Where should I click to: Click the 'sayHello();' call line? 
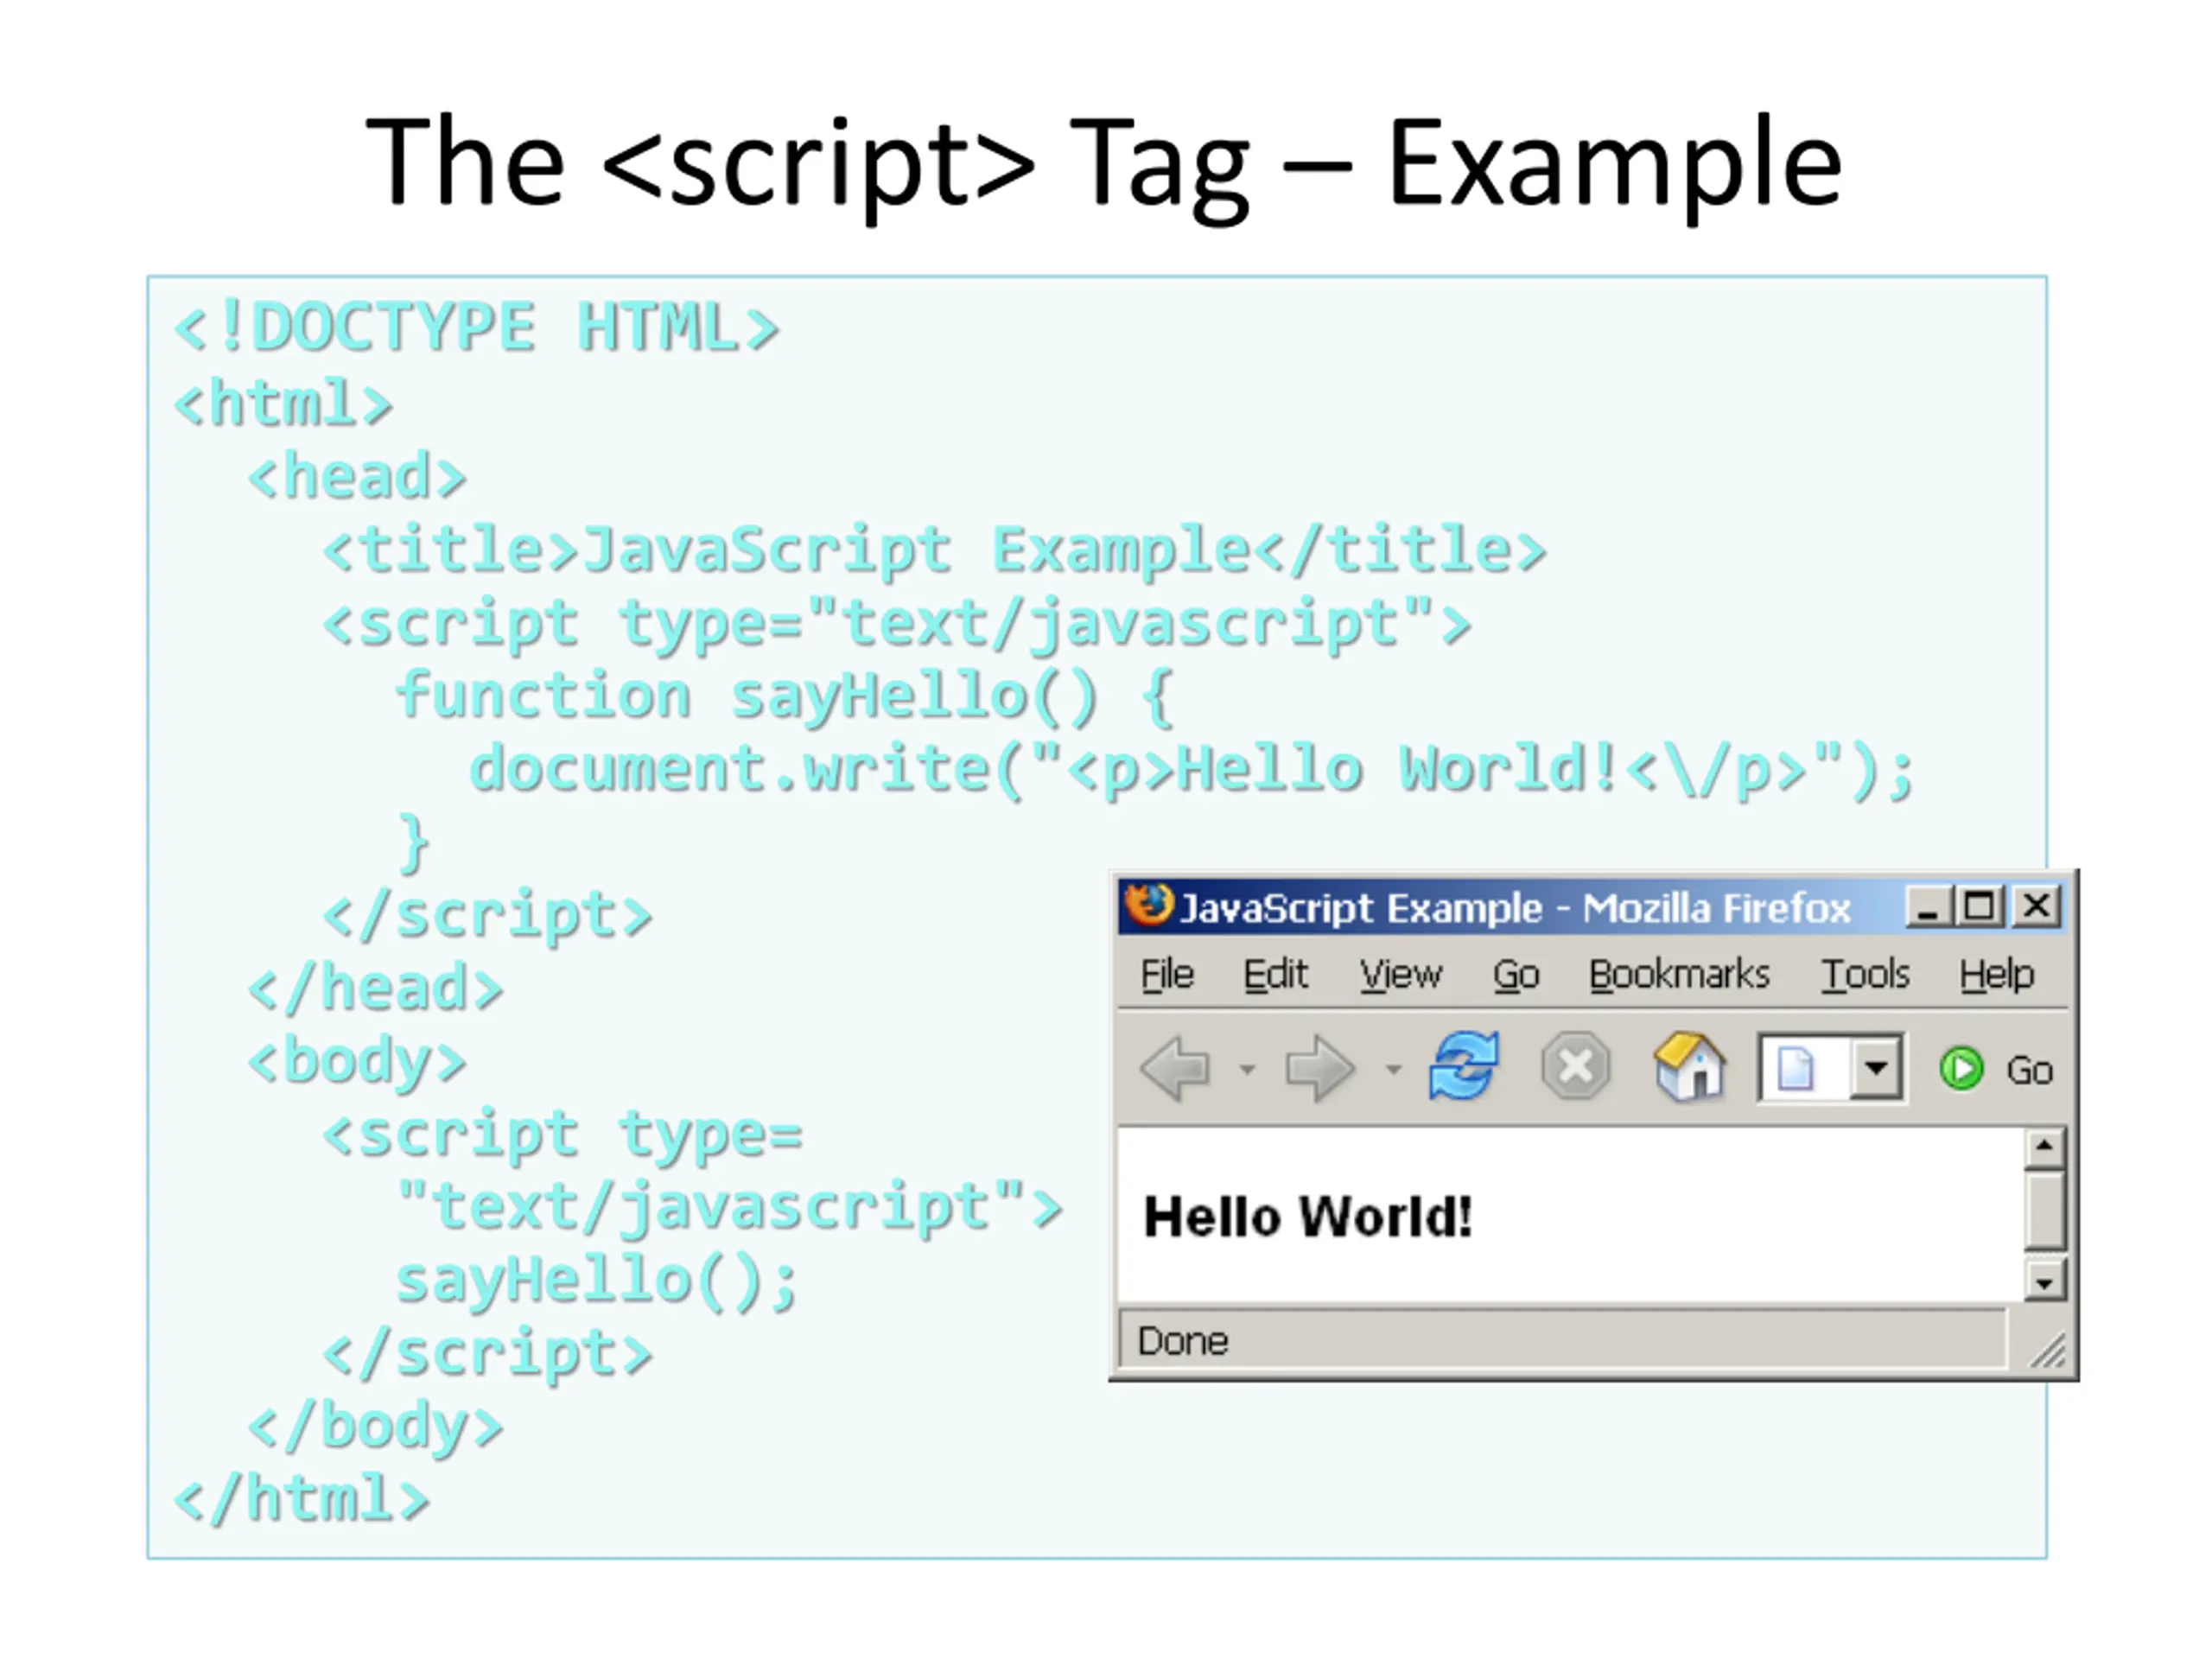point(597,1281)
